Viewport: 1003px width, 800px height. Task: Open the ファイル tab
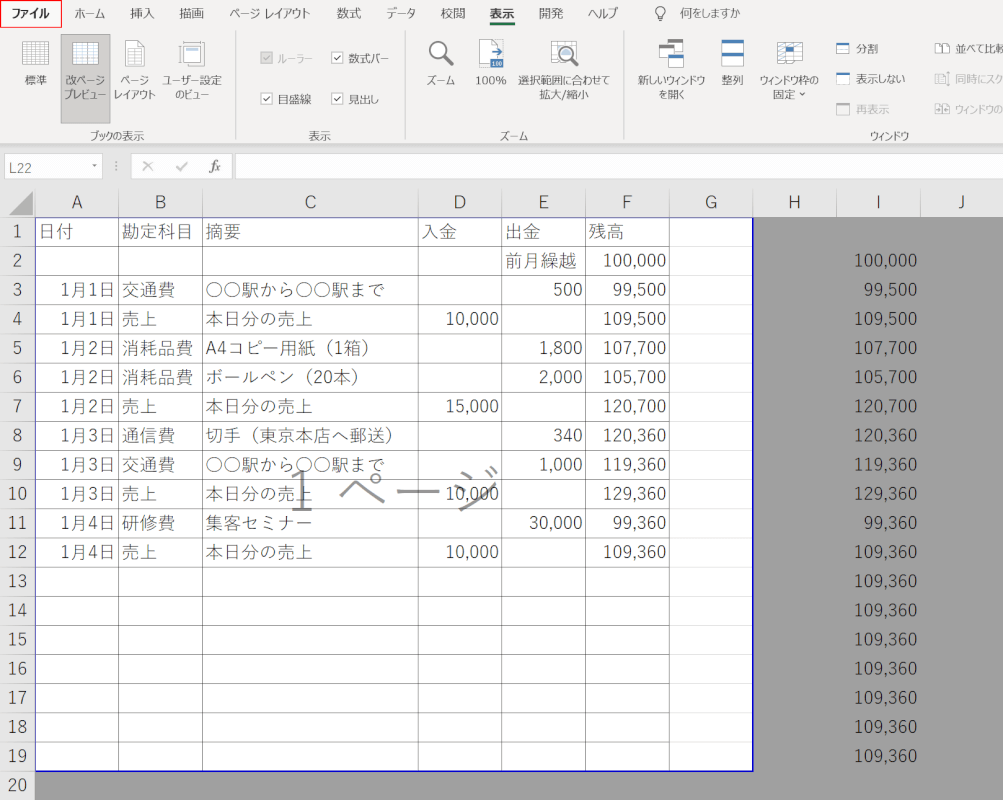[x=30, y=14]
